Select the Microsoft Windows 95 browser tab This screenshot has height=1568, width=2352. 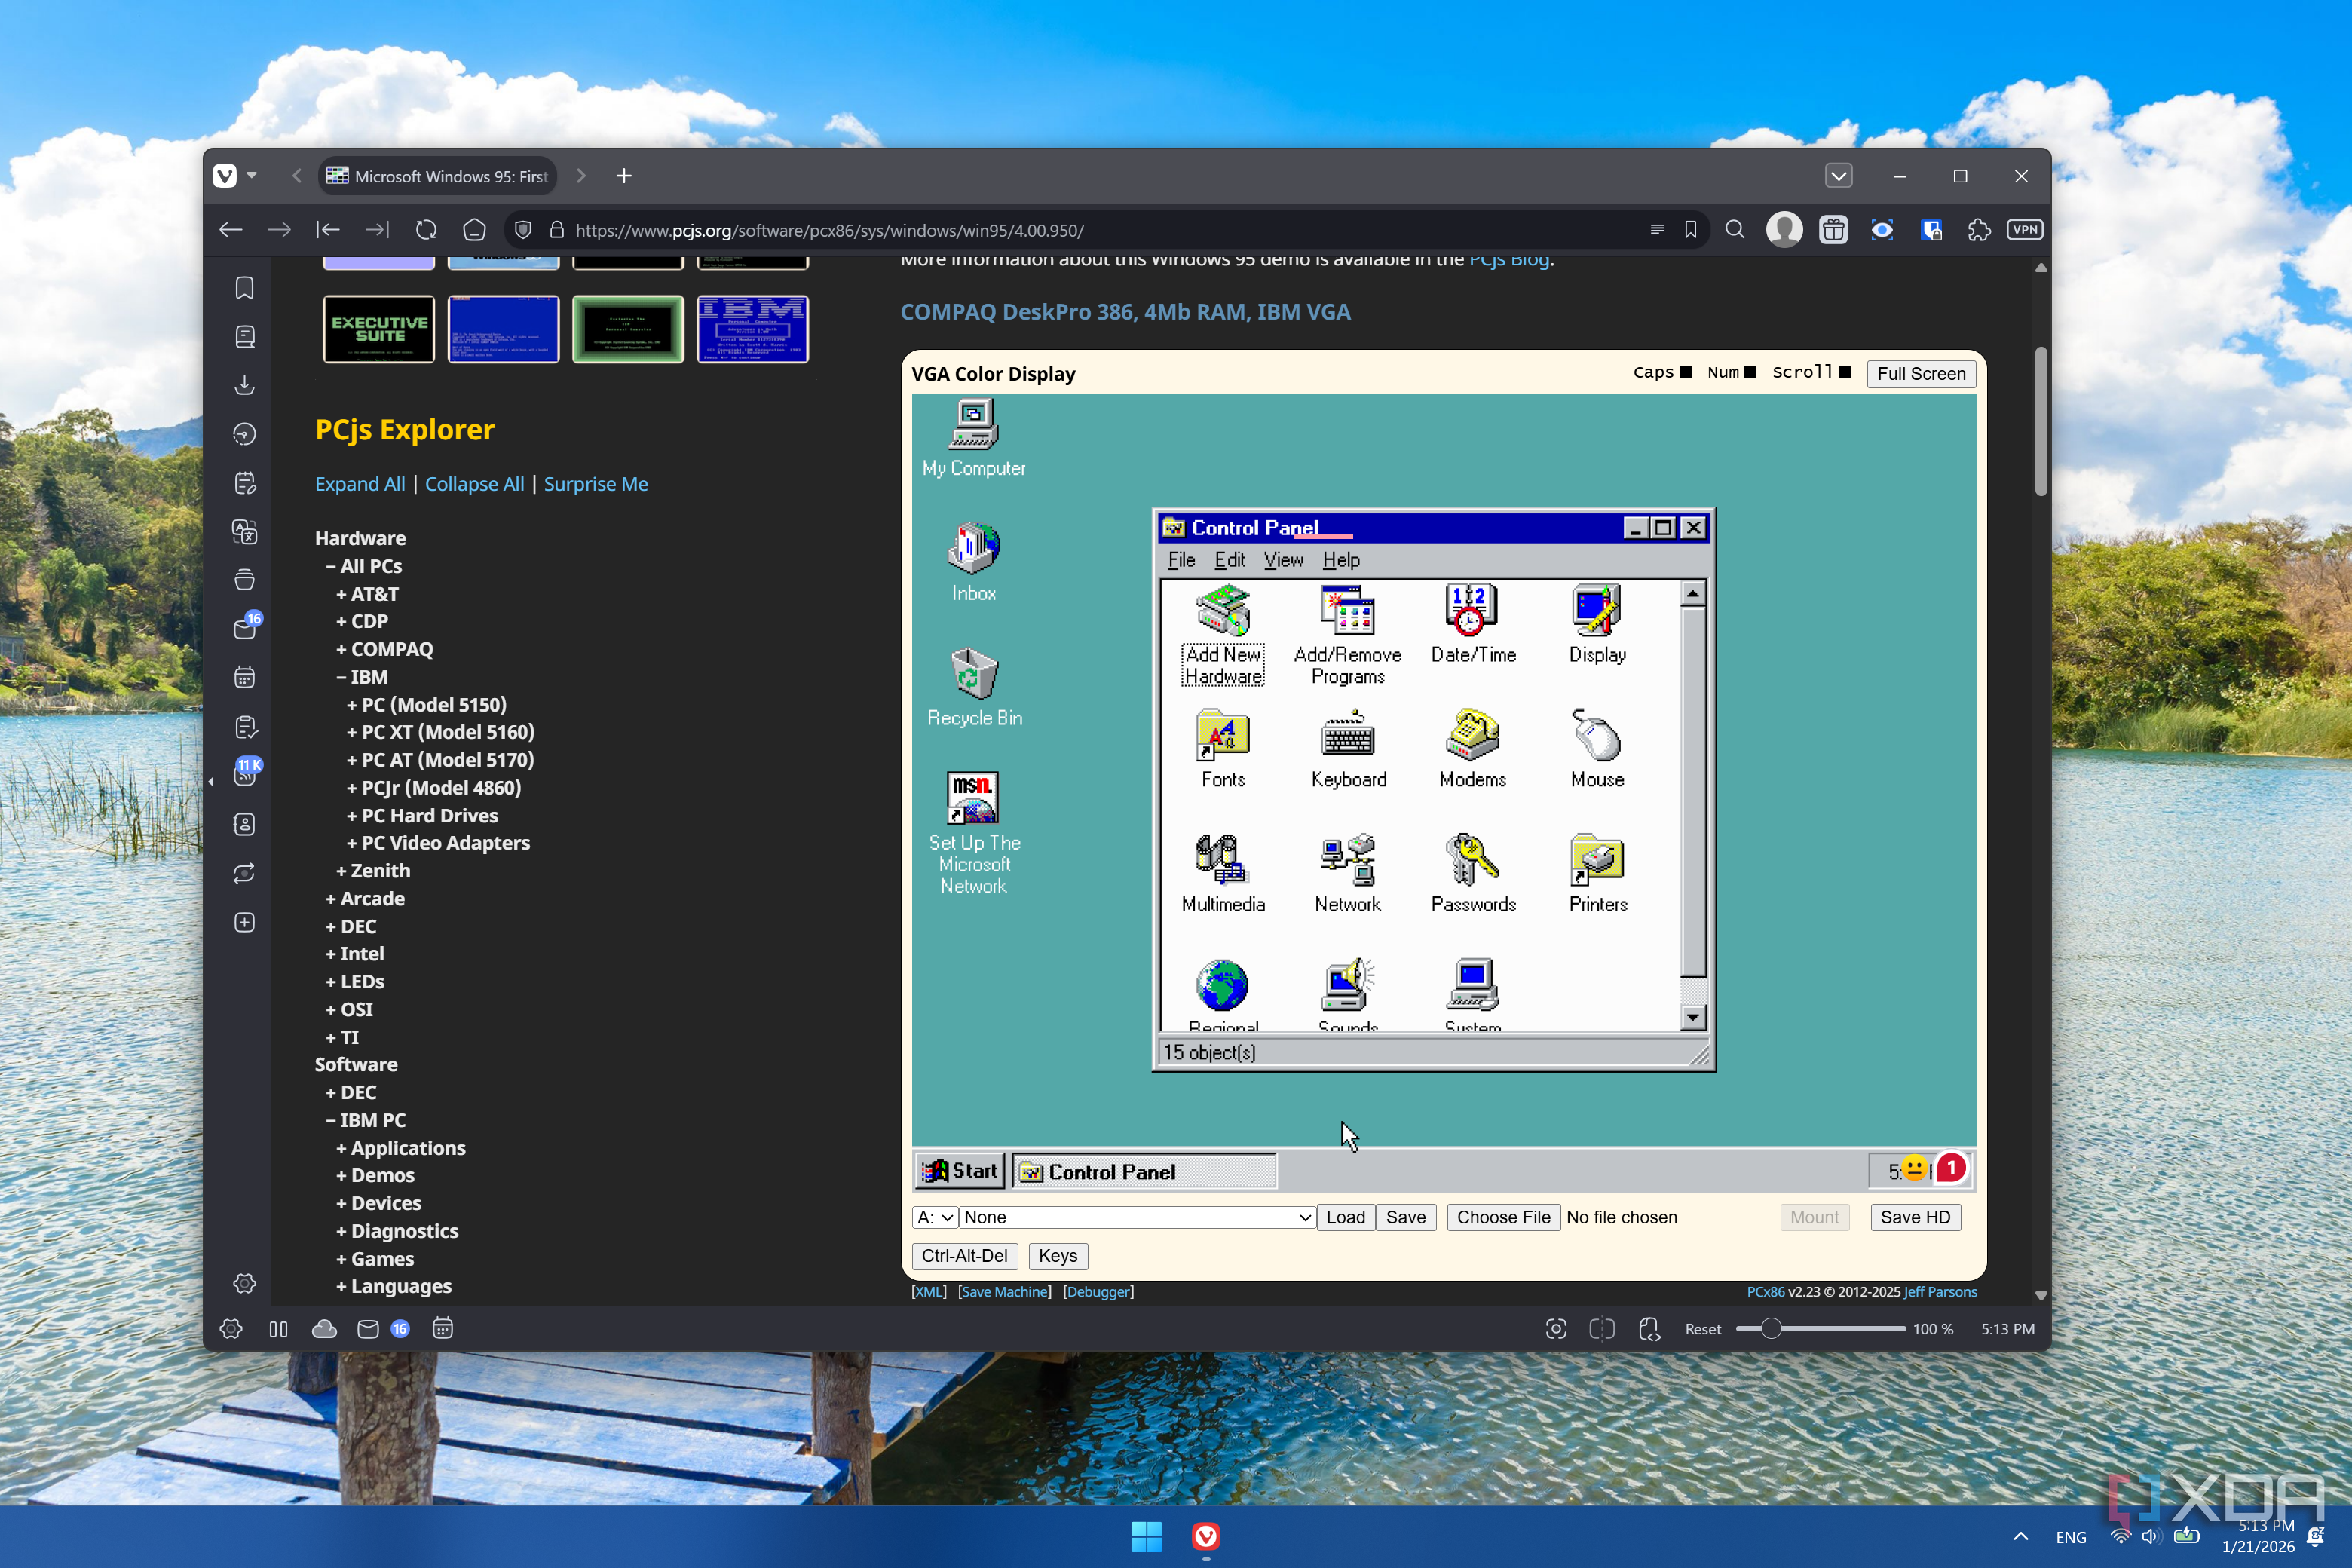pos(438,176)
